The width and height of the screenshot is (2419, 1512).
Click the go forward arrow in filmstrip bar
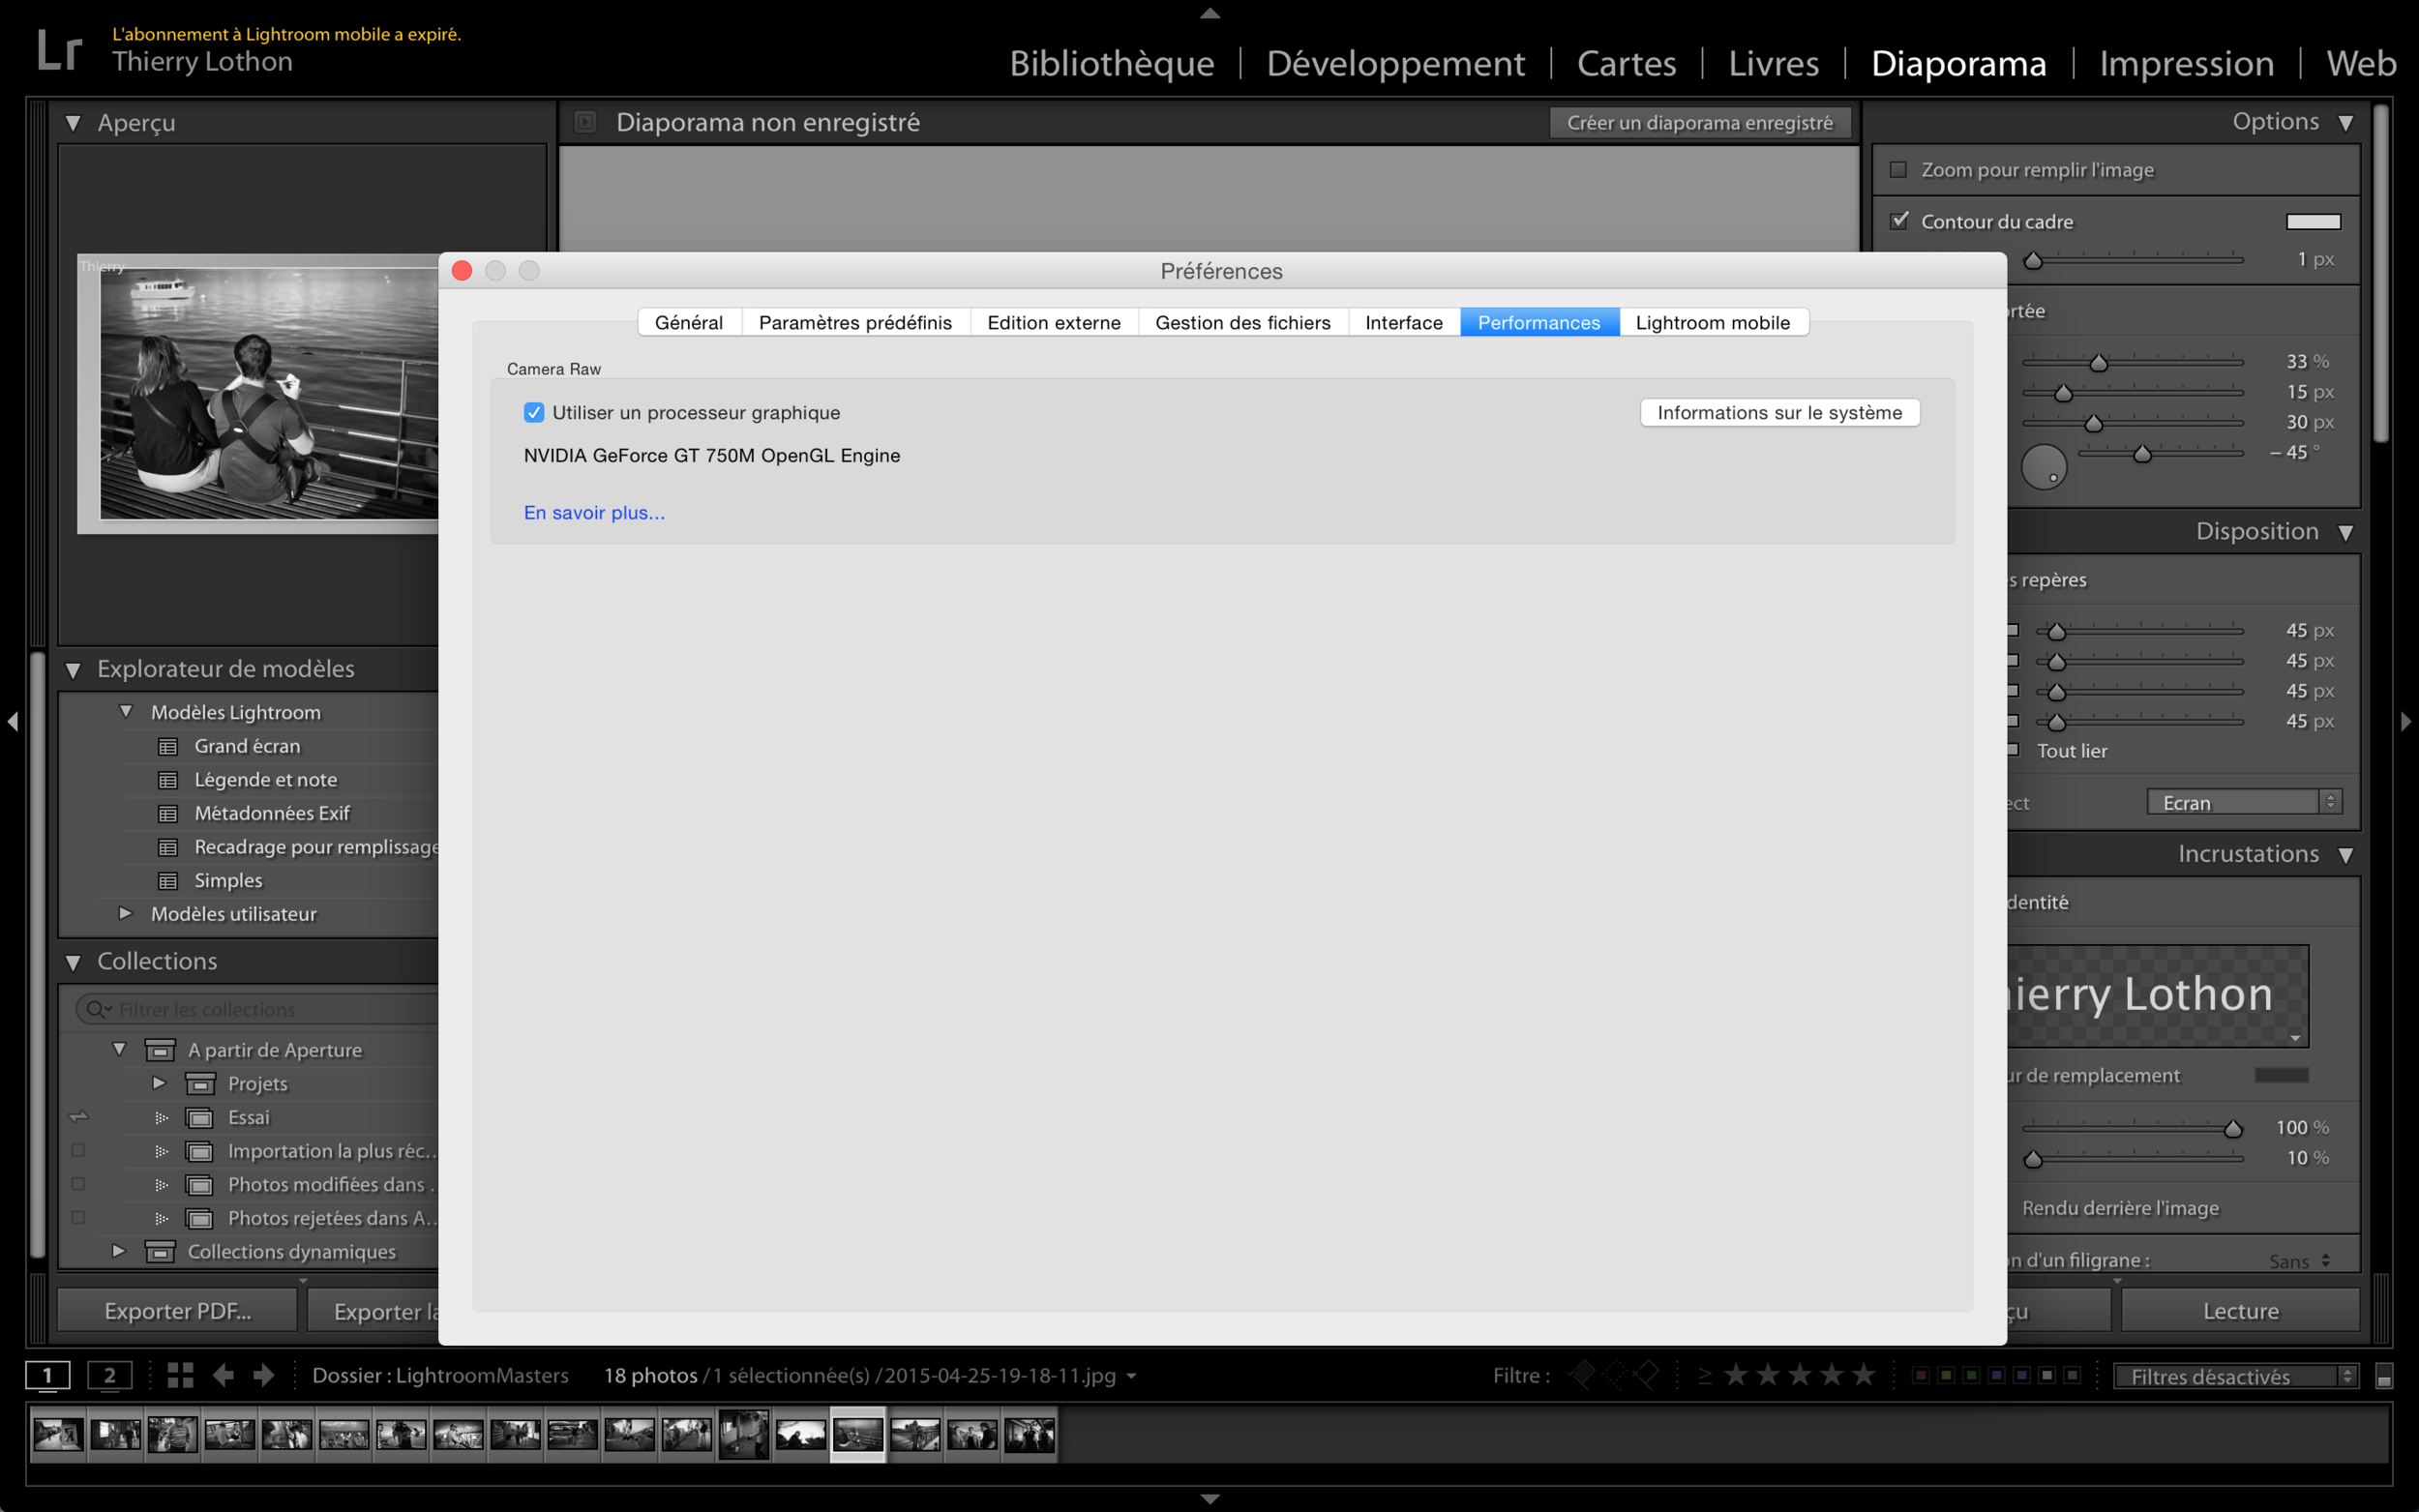pyautogui.click(x=264, y=1375)
